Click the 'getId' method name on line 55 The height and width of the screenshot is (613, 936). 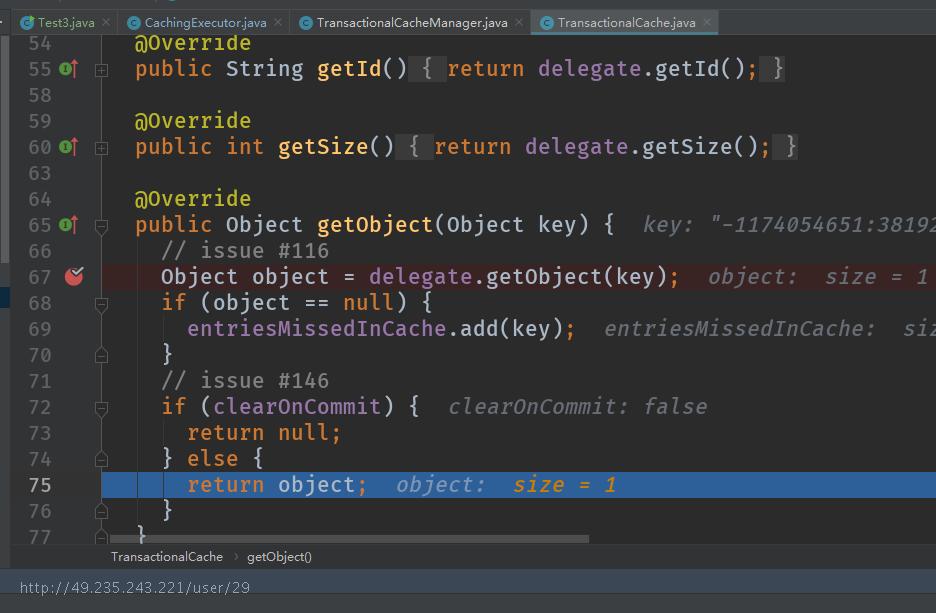(349, 69)
